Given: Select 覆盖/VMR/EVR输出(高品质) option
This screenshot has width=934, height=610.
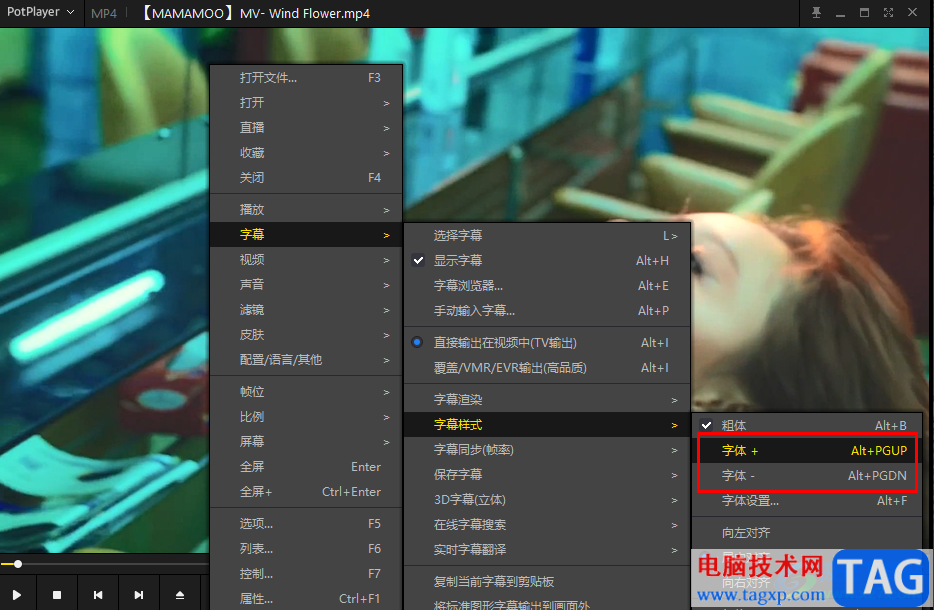Looking at the screenshot, I should click(x=547, y=368).
